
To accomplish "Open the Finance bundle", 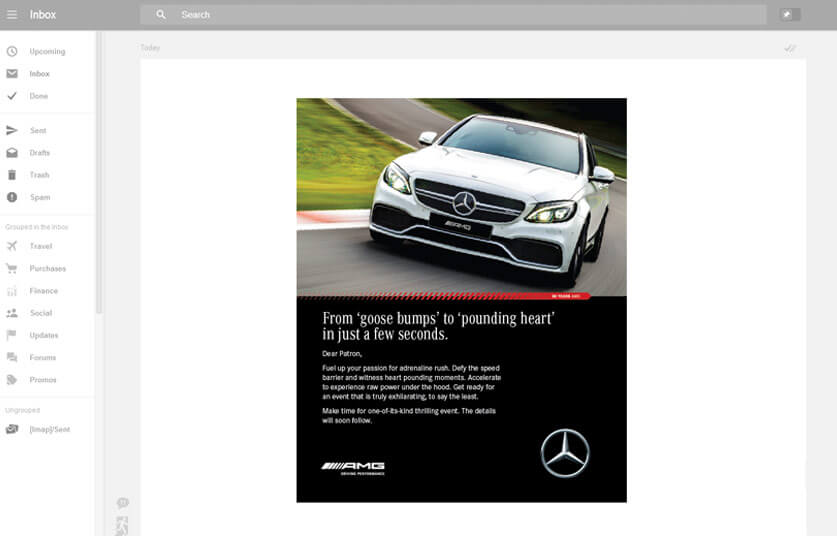I will pos(44,291).
